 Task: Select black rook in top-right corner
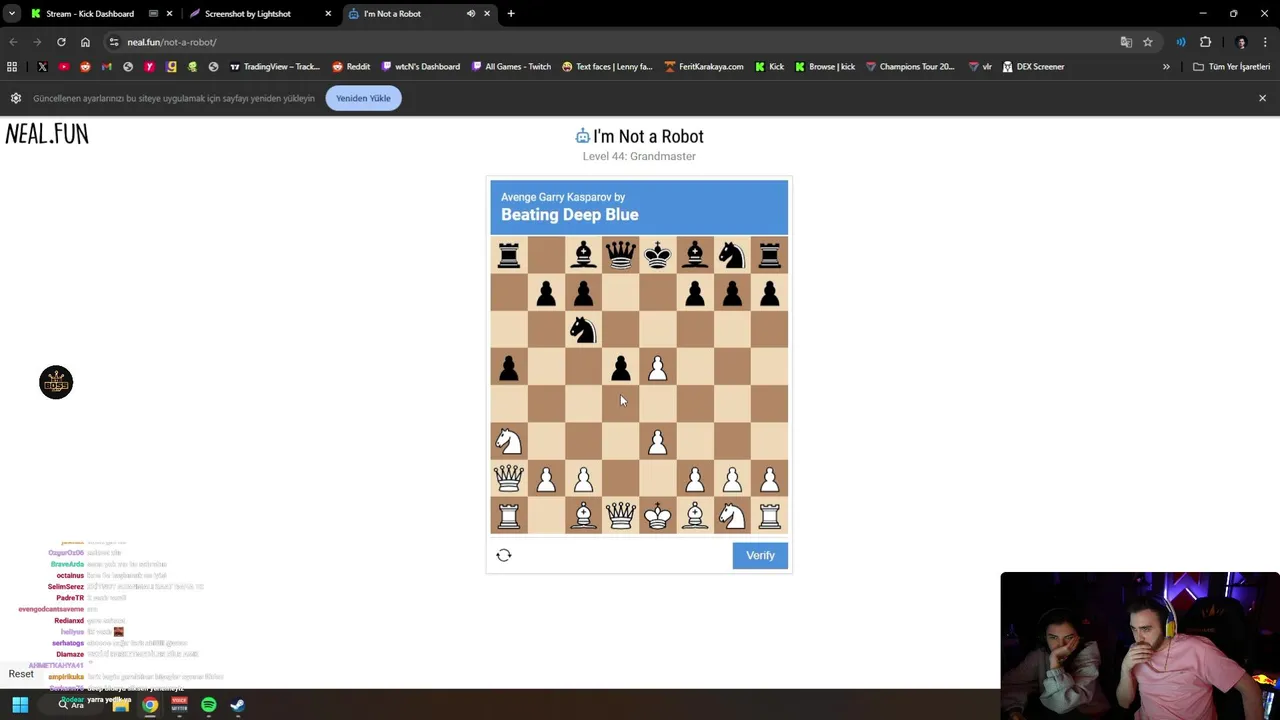point(769,256)
